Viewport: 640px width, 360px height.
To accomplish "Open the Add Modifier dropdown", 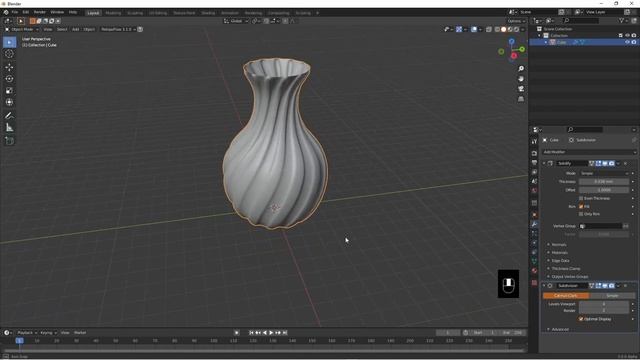I will [x=589, y=152].
